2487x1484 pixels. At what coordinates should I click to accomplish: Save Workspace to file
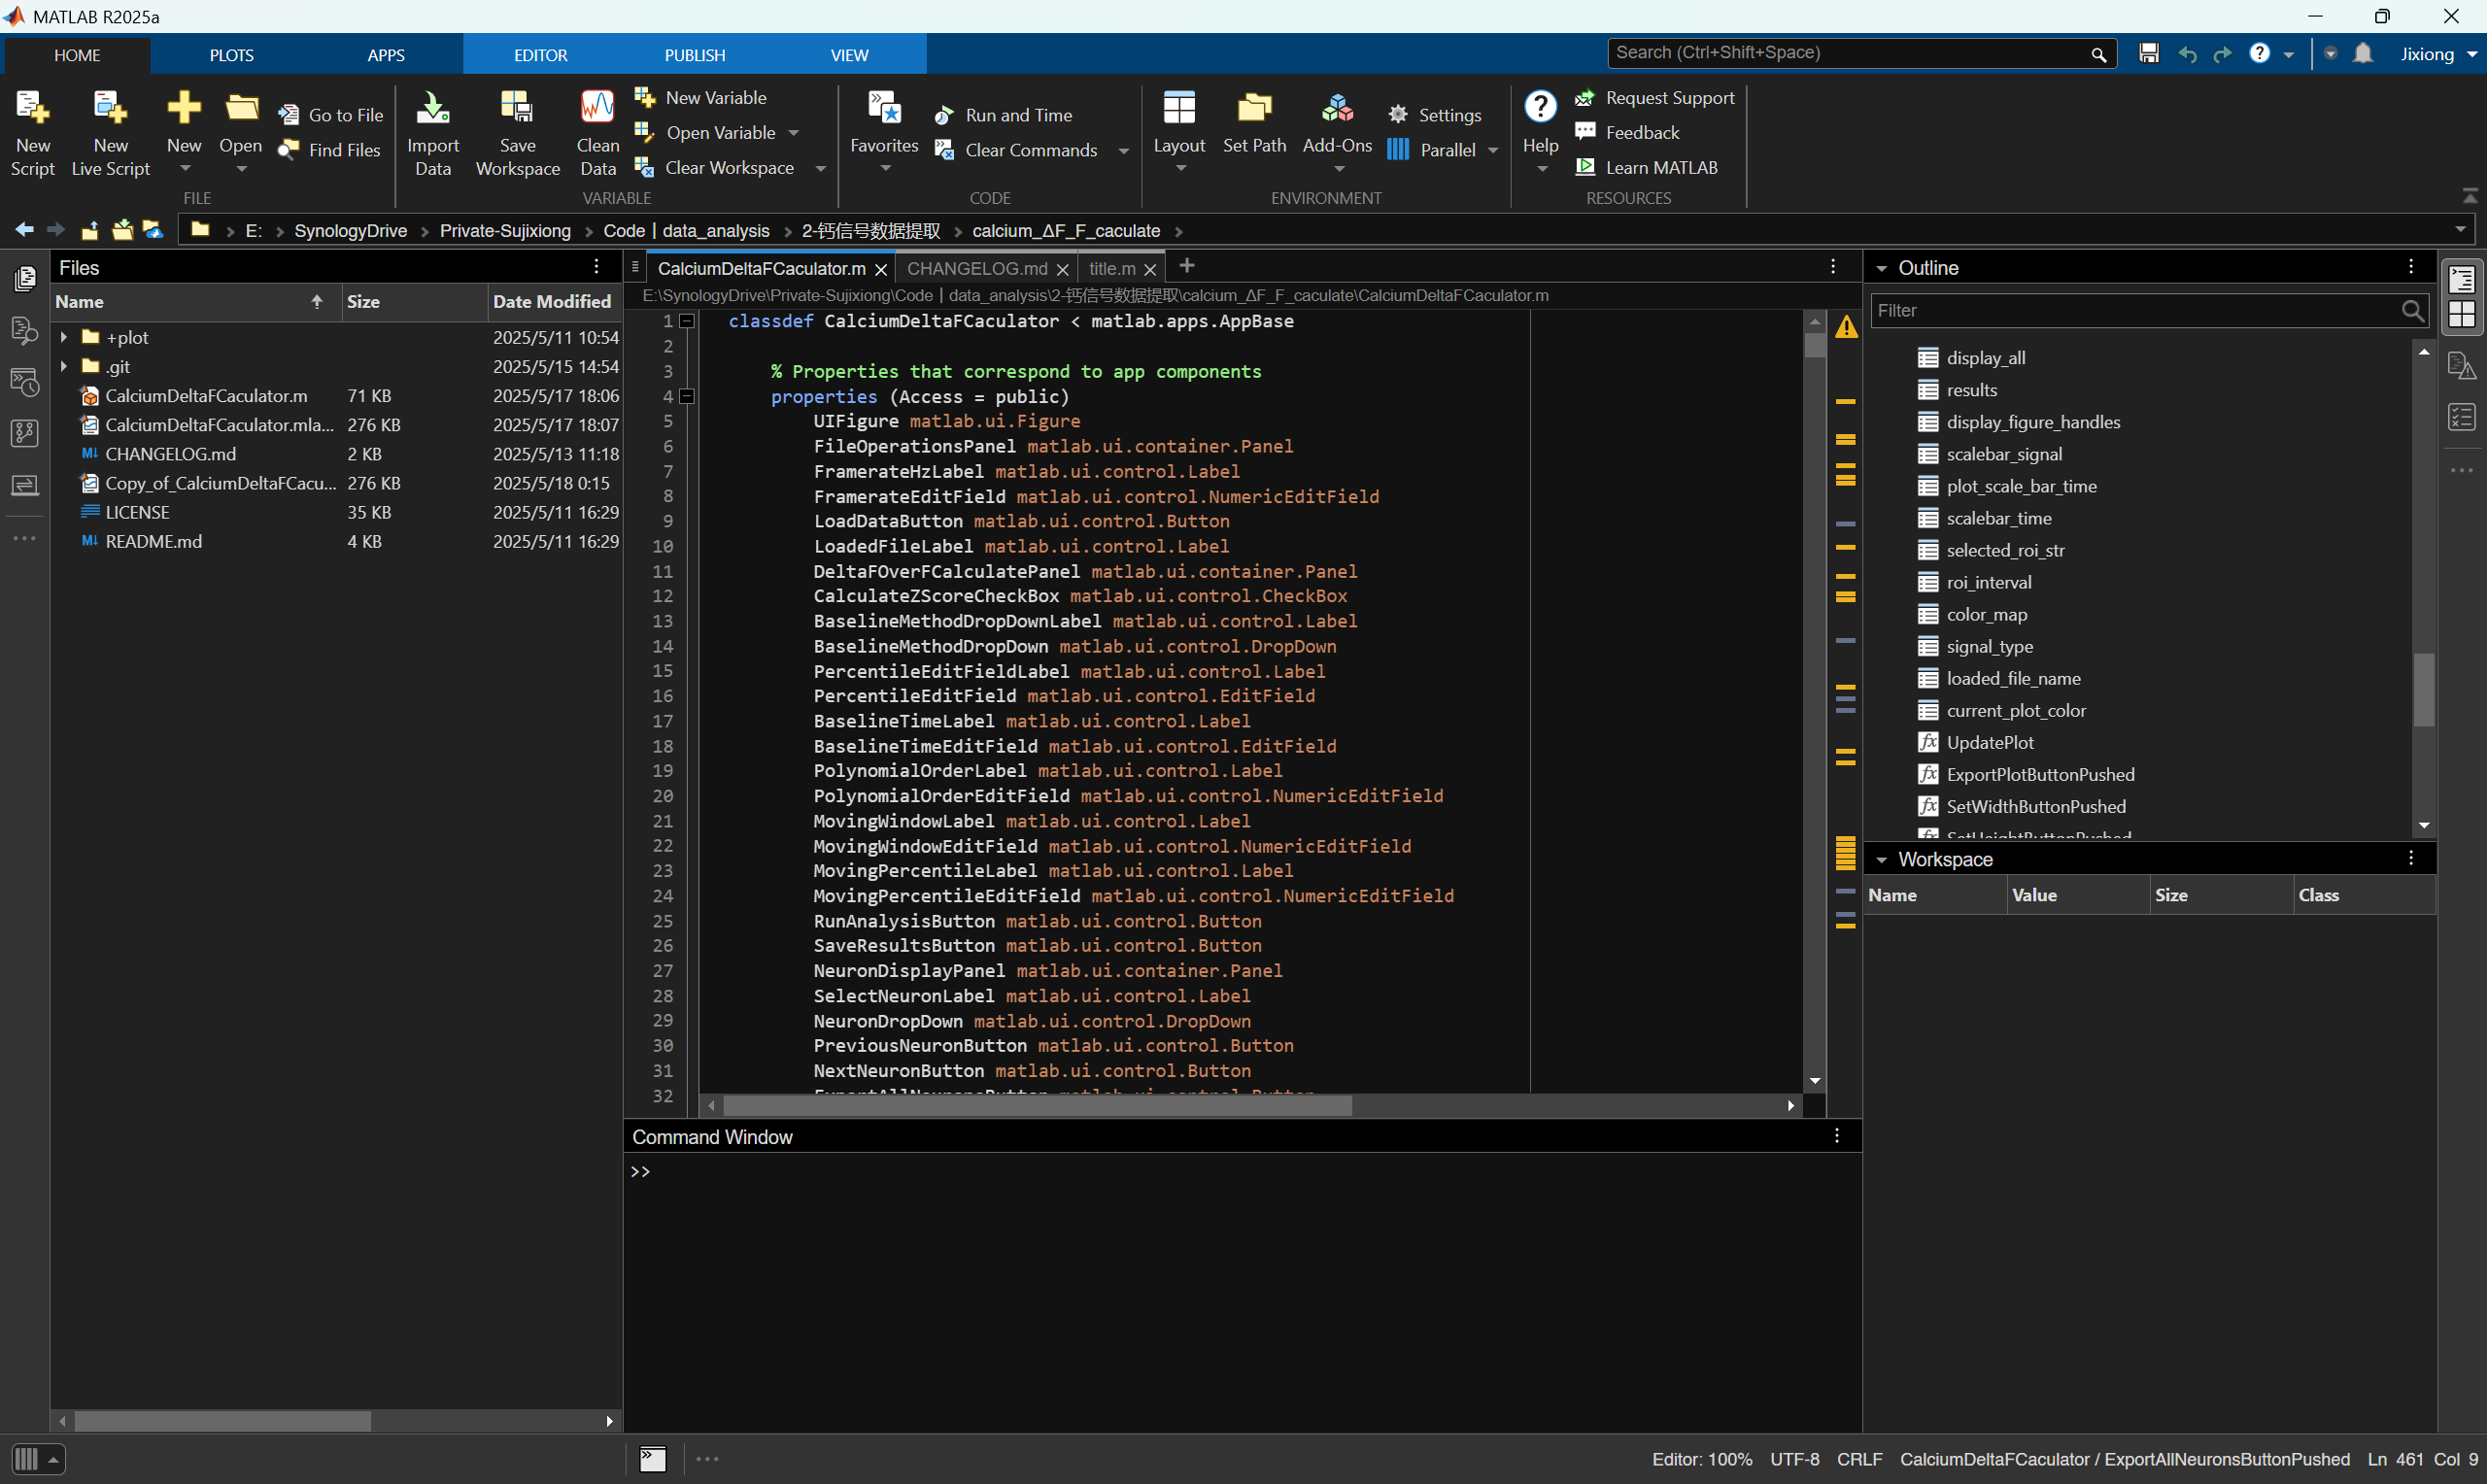pos(517,133)
